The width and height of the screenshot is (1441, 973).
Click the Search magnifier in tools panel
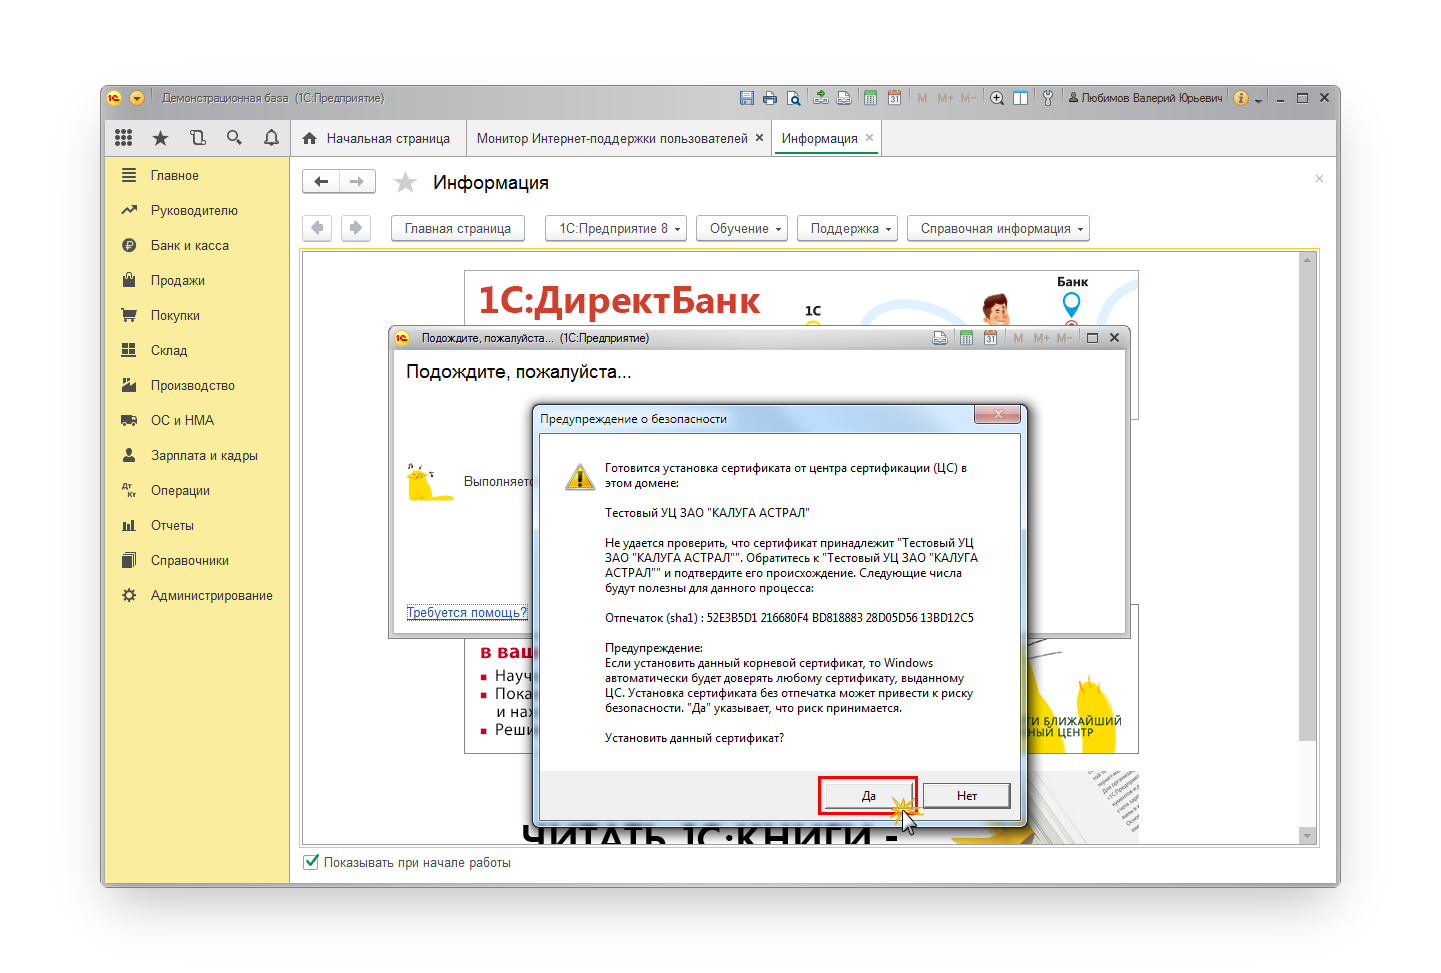[234, 138]
